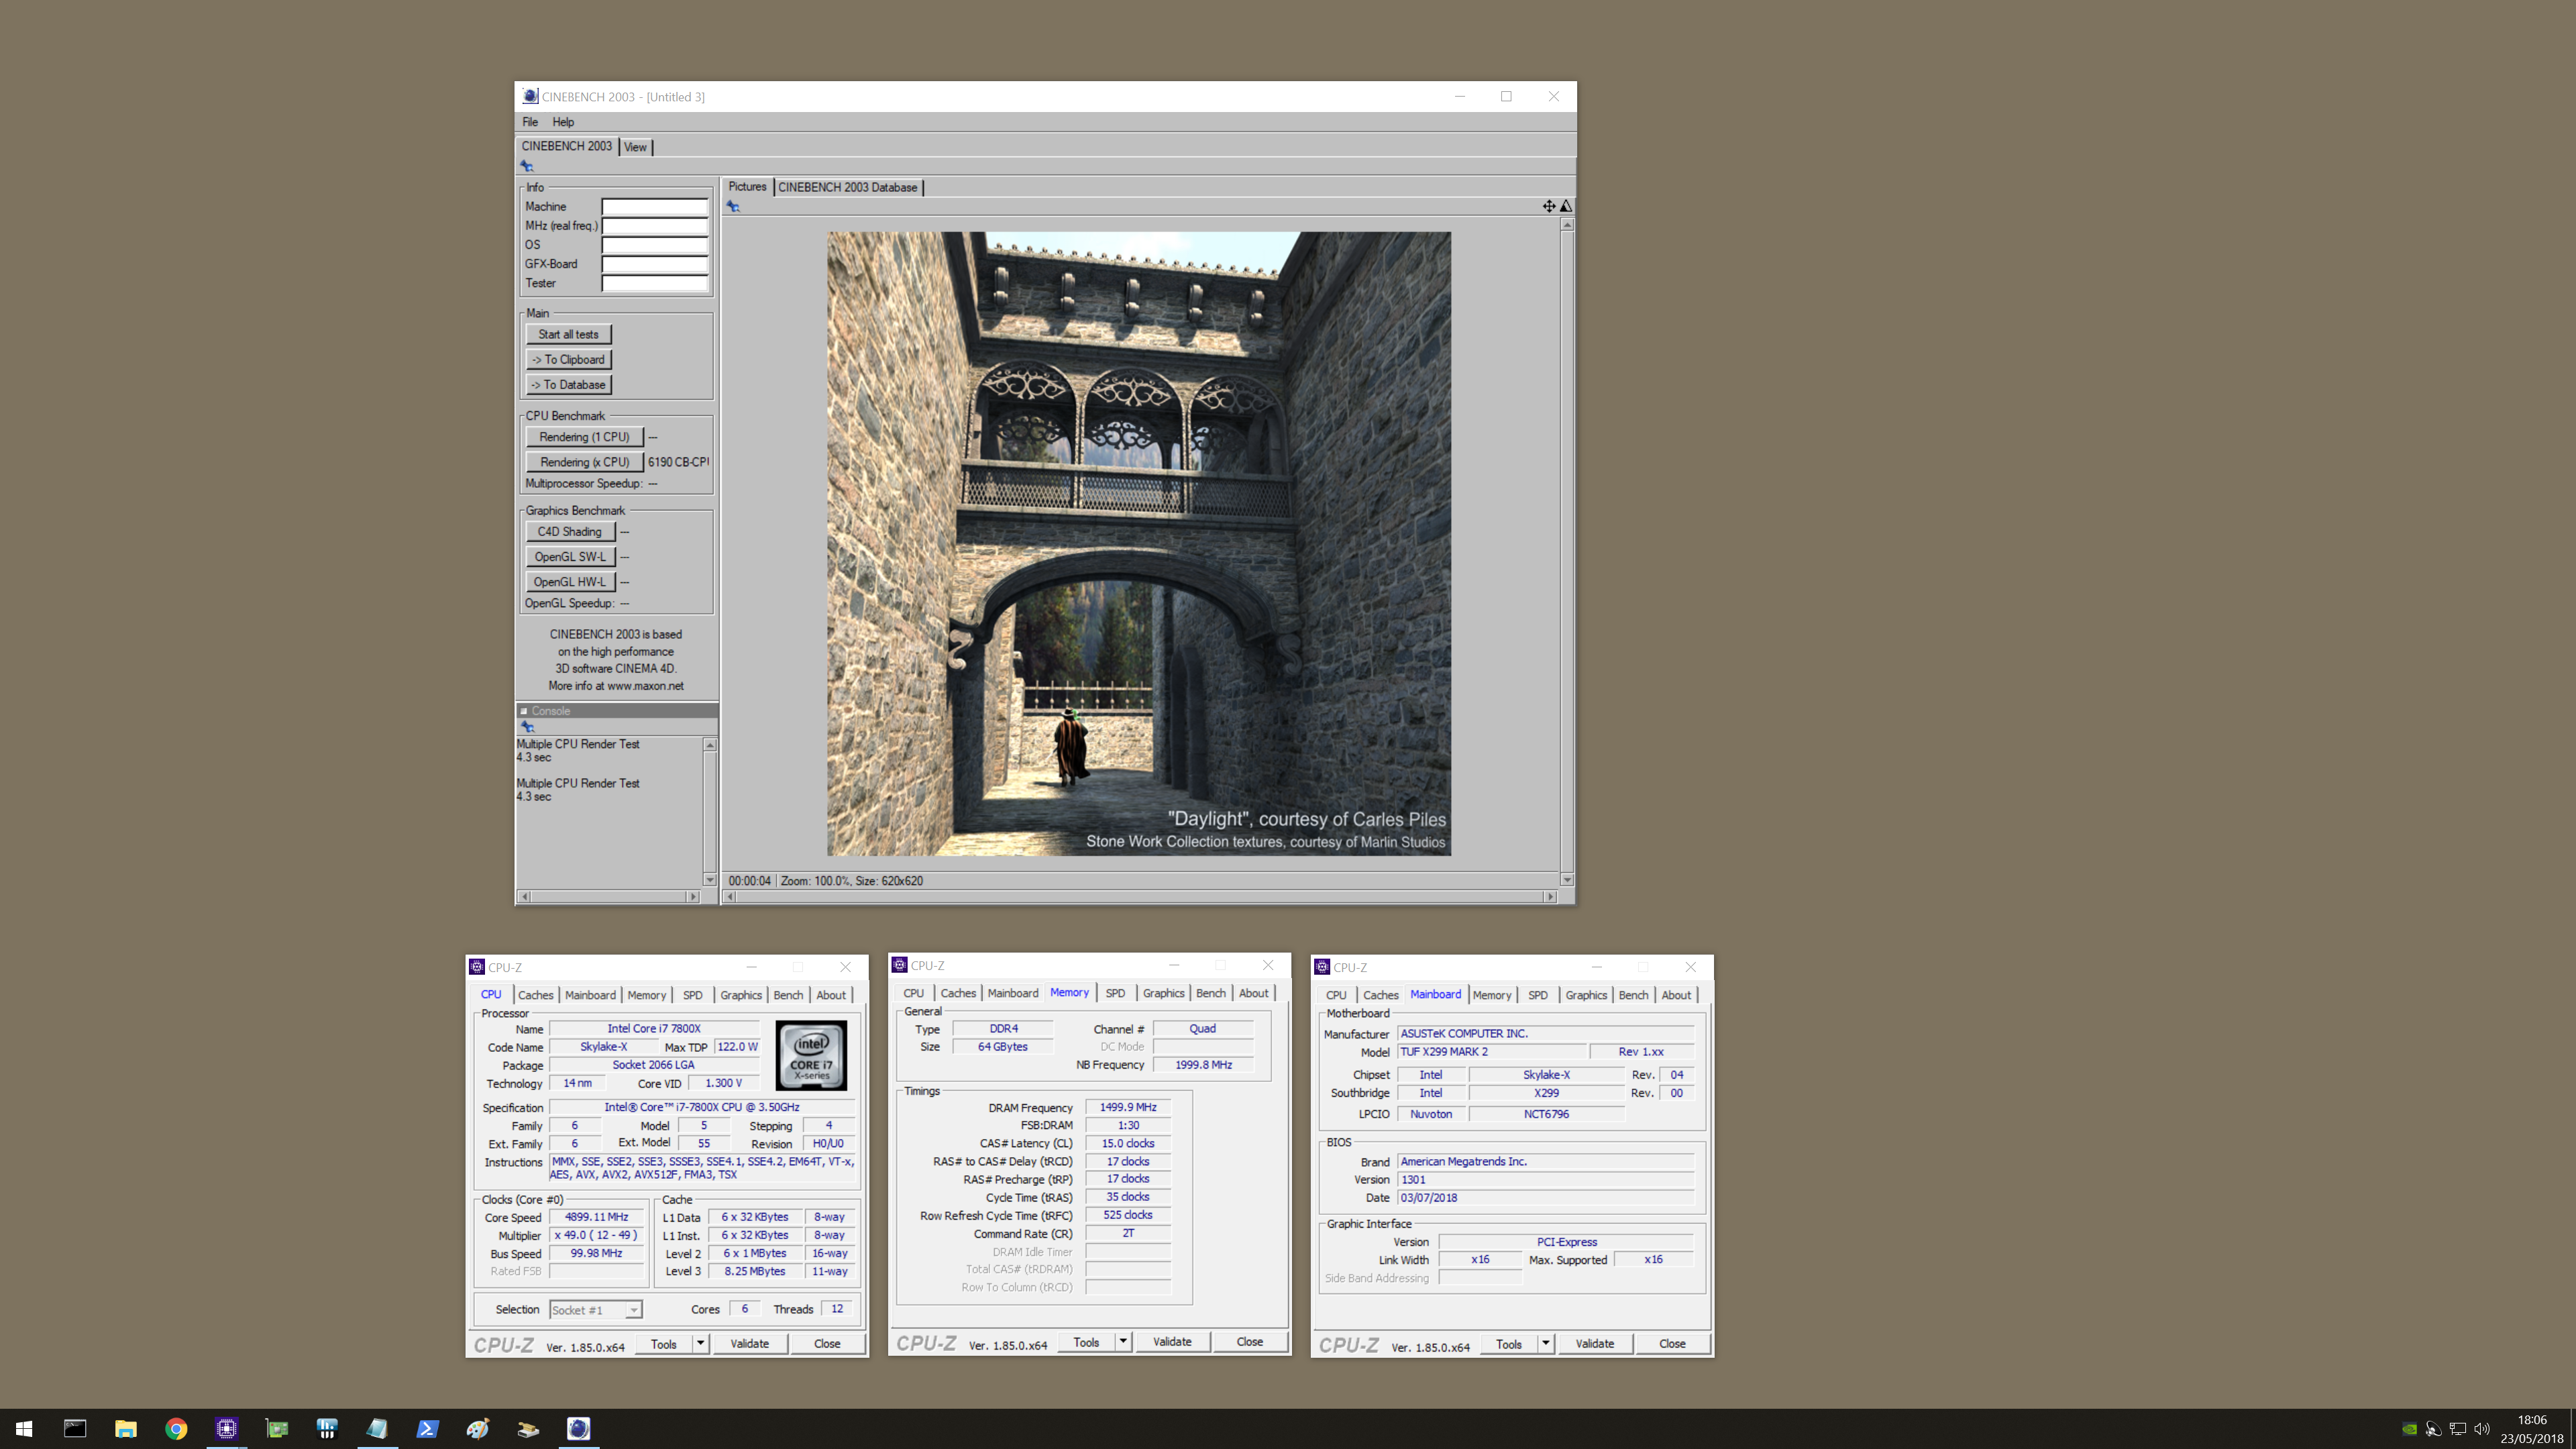Click the Machine input field
Image resolution: width=2576 pixels, height=1449 pixels.
click(655, 207)
